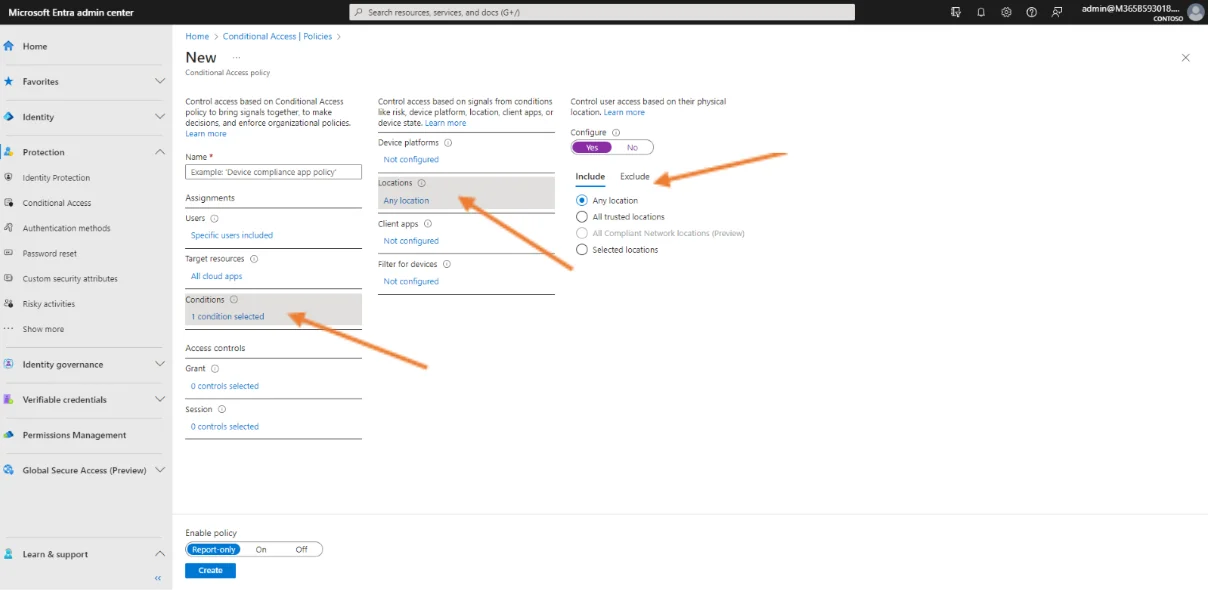
Task: Open the feedback icon in header
Action: tap(1057, 12)
